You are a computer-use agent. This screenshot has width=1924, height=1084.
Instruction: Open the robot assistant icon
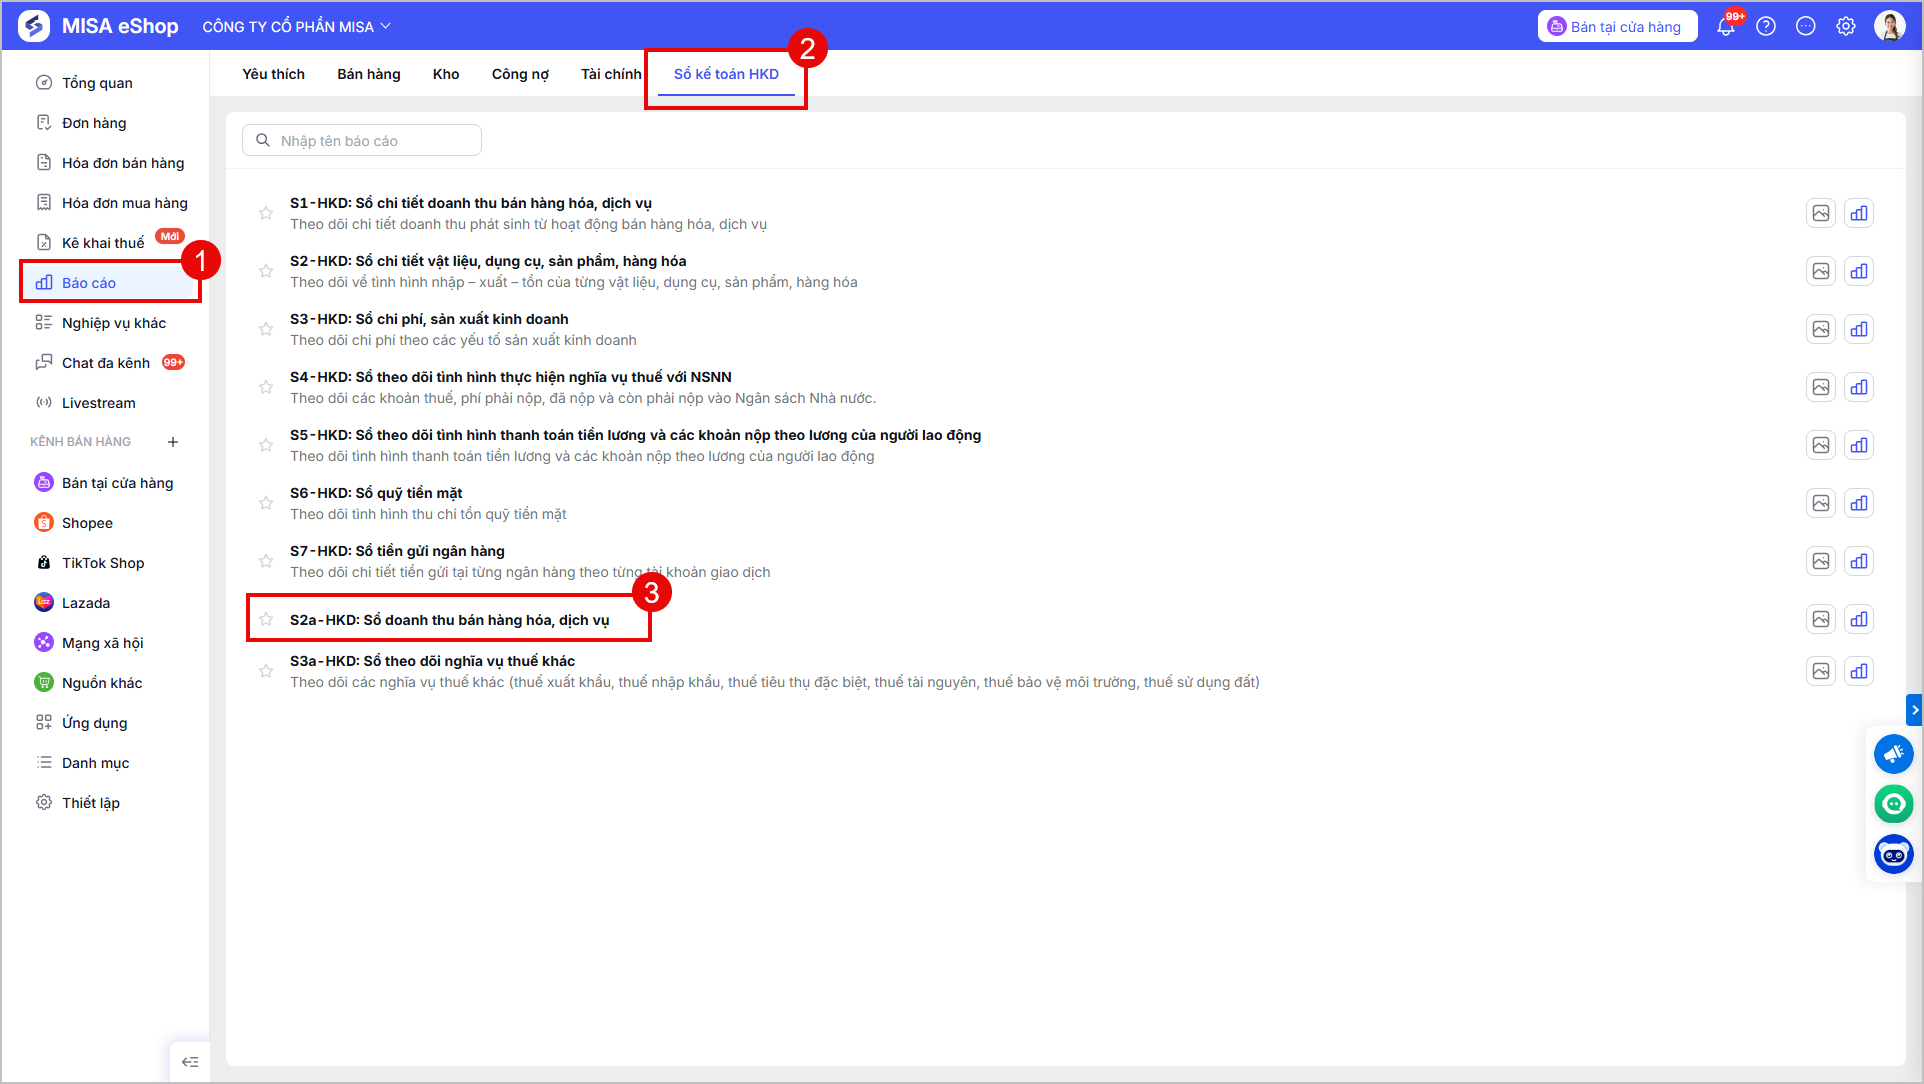coord(1894,854)
